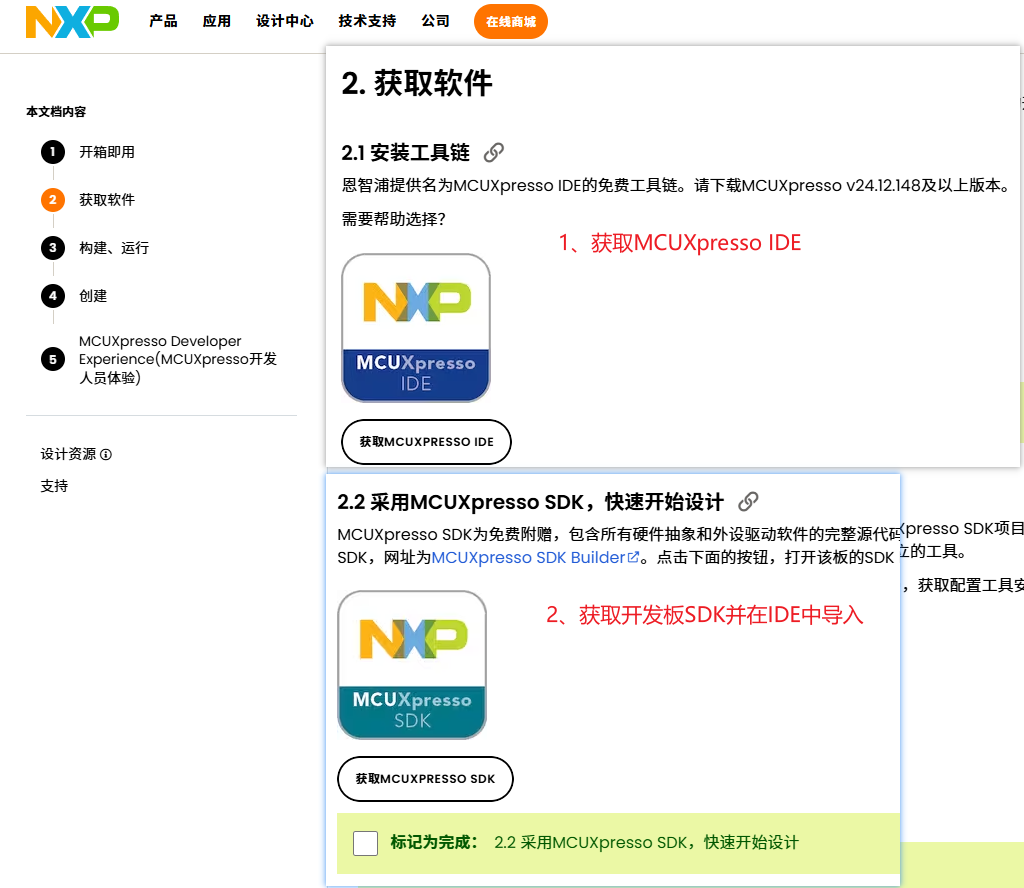Open the 技术支持 menu

366,20
